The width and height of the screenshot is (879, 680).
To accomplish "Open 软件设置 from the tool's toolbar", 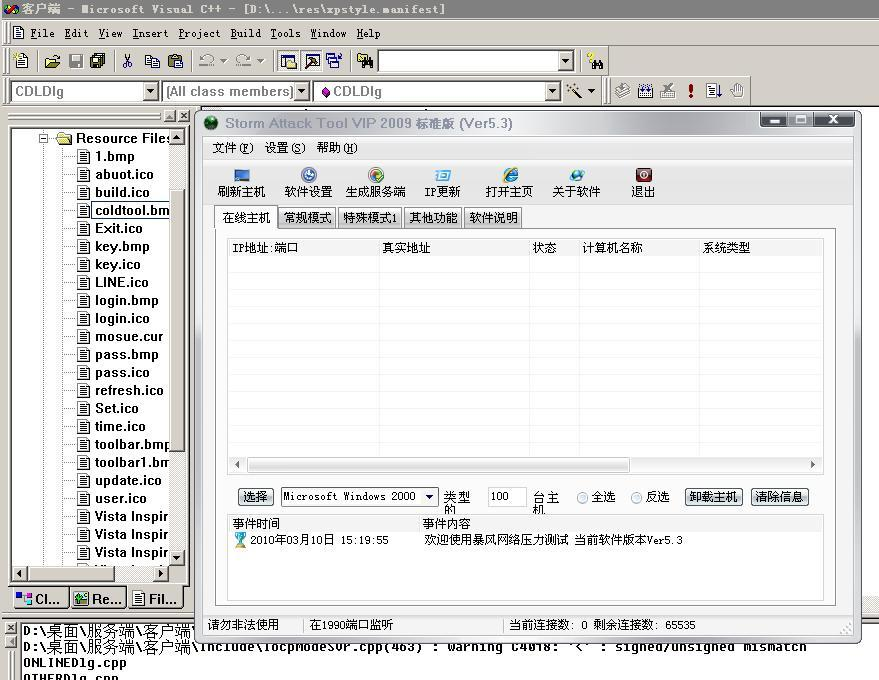I will 308,183.
